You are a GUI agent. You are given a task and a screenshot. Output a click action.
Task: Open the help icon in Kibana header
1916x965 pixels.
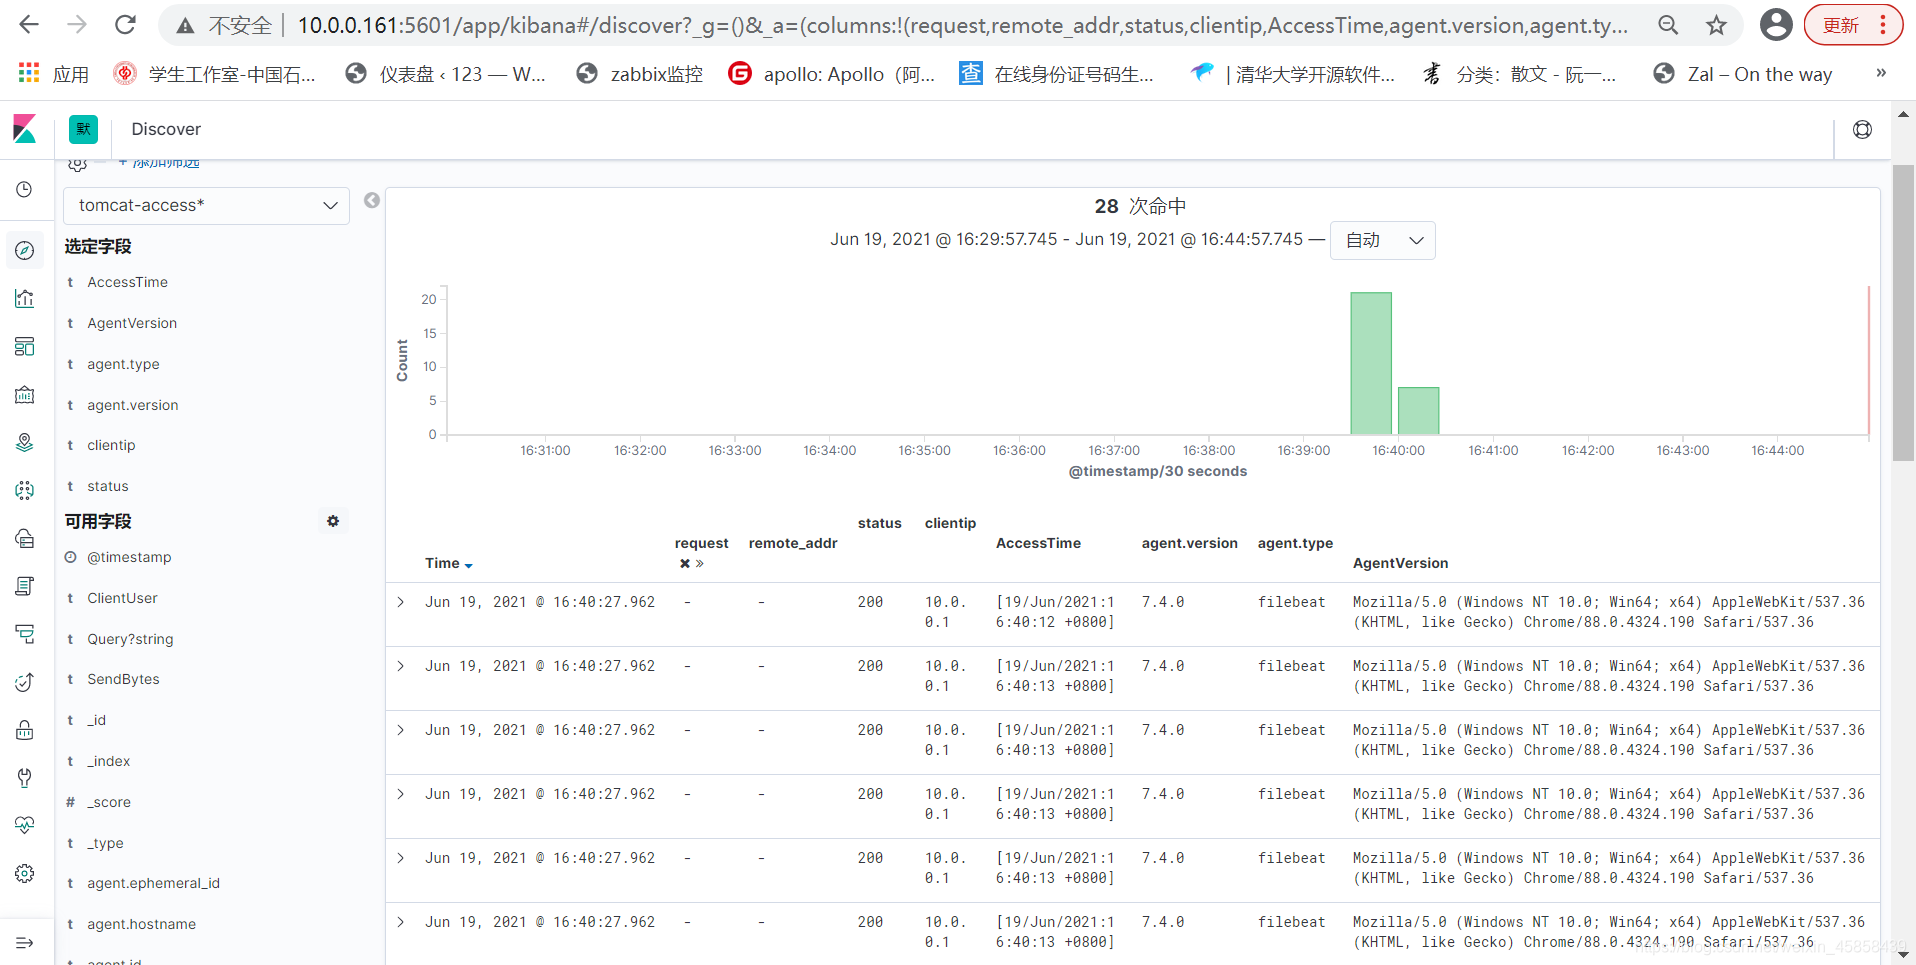[x=1862, y=129]
